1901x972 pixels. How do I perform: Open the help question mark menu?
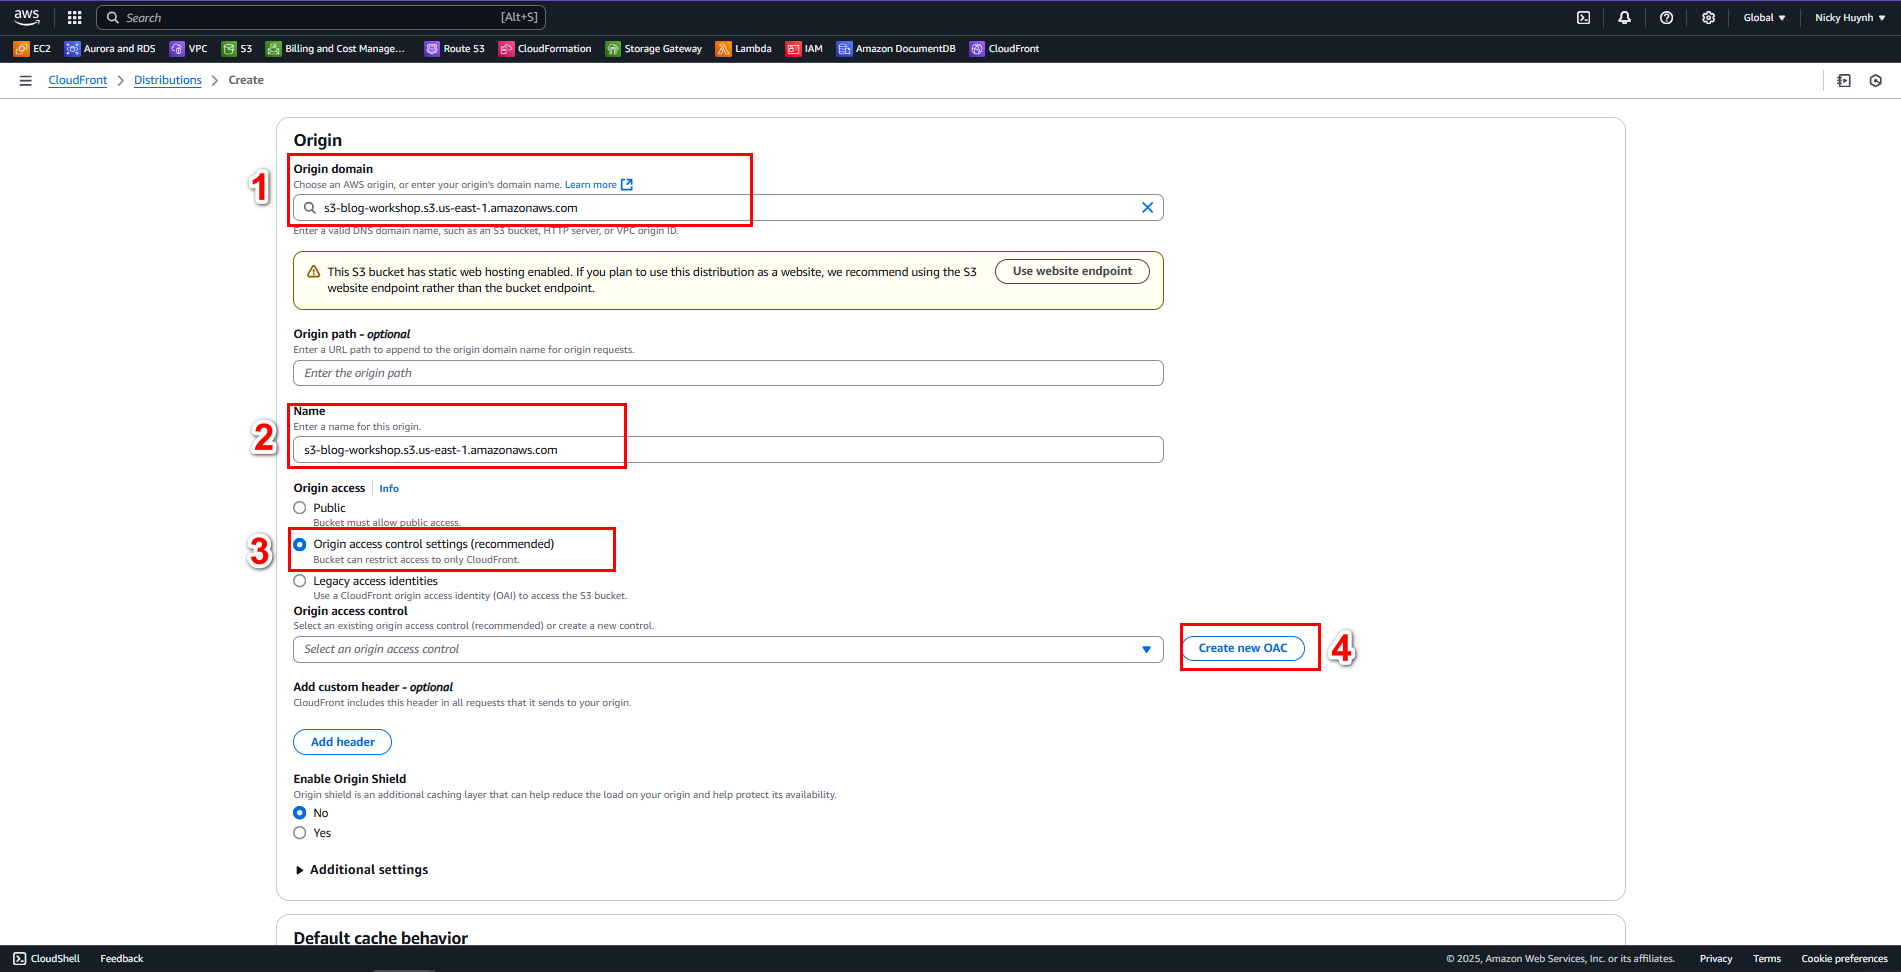click(1666, 17)
